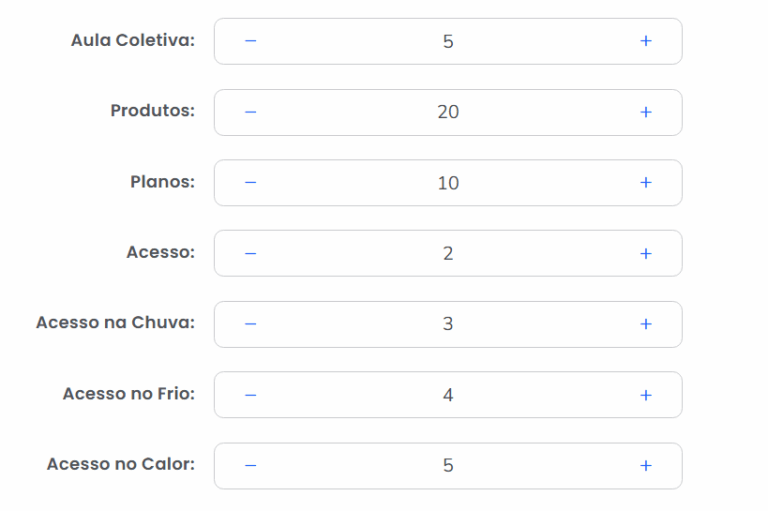The image size is (768, 511).
Task: Decrement the Planos counter
Action: coord(251,183)
